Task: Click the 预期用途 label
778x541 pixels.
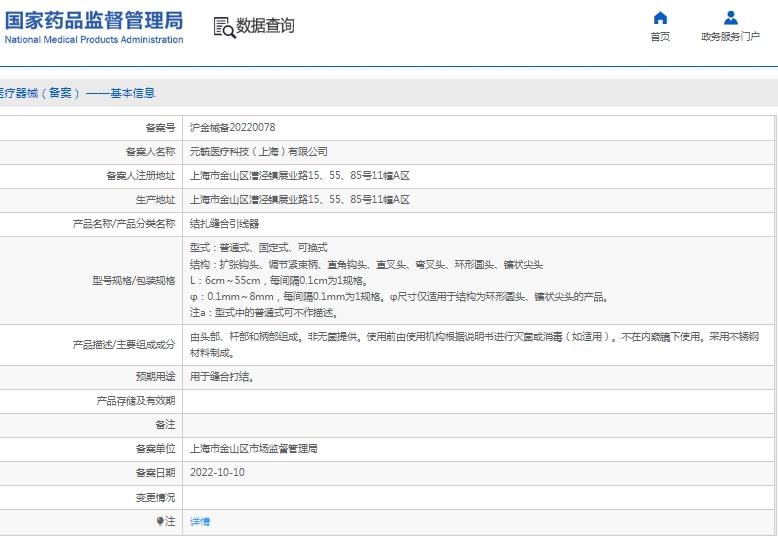Action: tap(155, 377)
